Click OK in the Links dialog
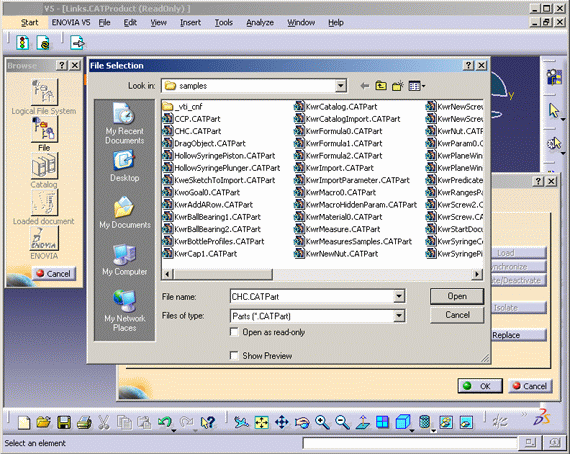 click(480, 386)
